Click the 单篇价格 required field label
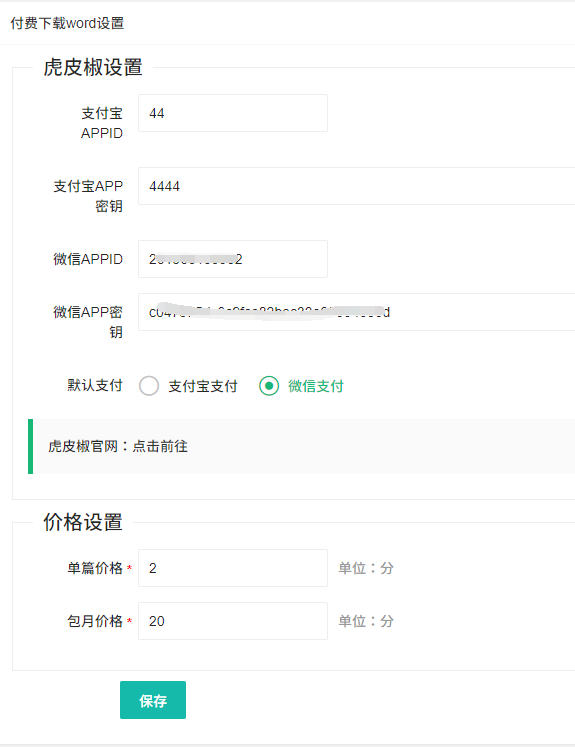This screenshot has height=747, width=575. point(95,568)
